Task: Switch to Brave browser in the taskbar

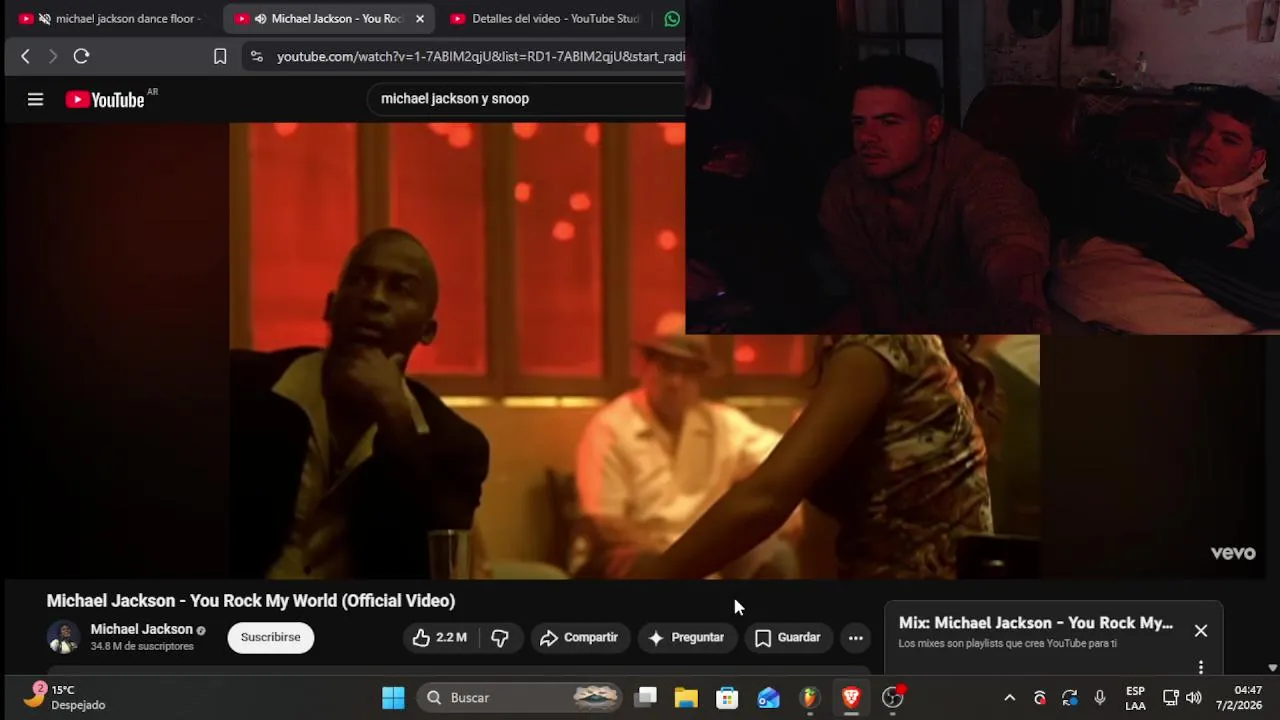Action: click(x=851, y=698)
